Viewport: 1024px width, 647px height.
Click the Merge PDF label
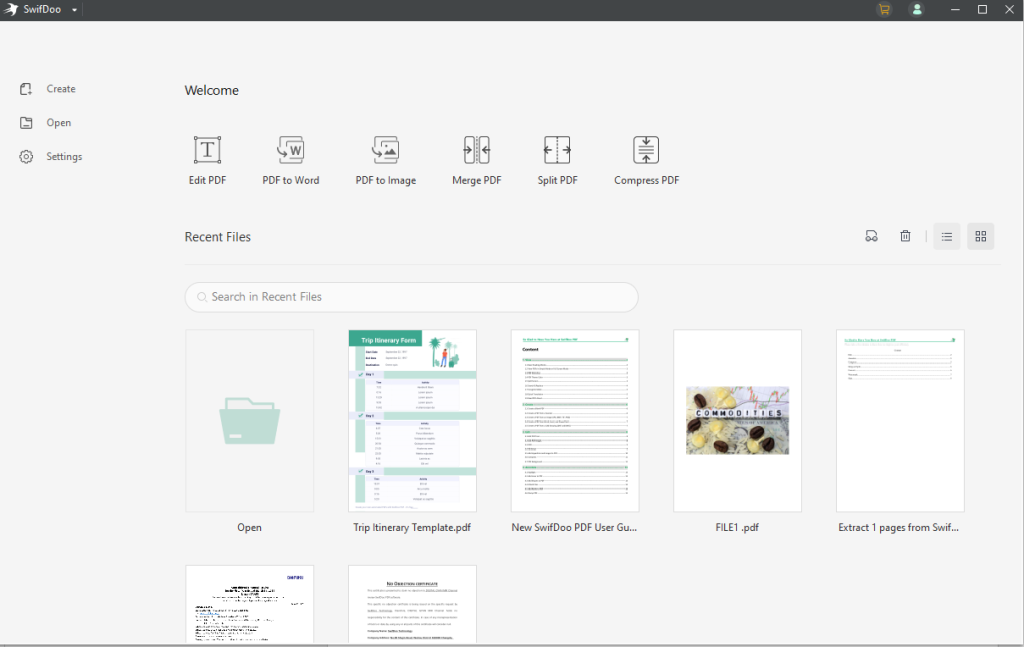477,180
